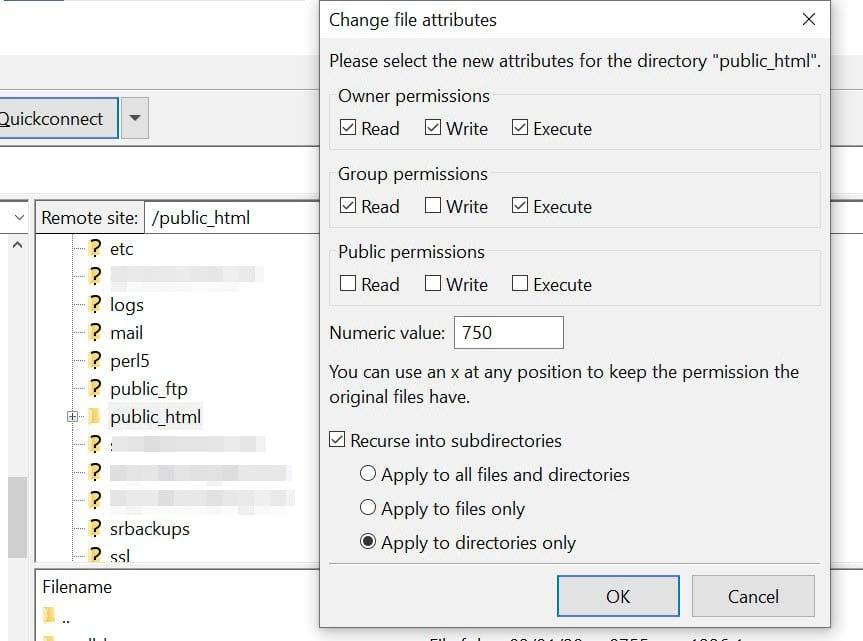Screen dimensions: 863x641
Task: Click the question mark icon beside logs
Action: click(95, 305)
